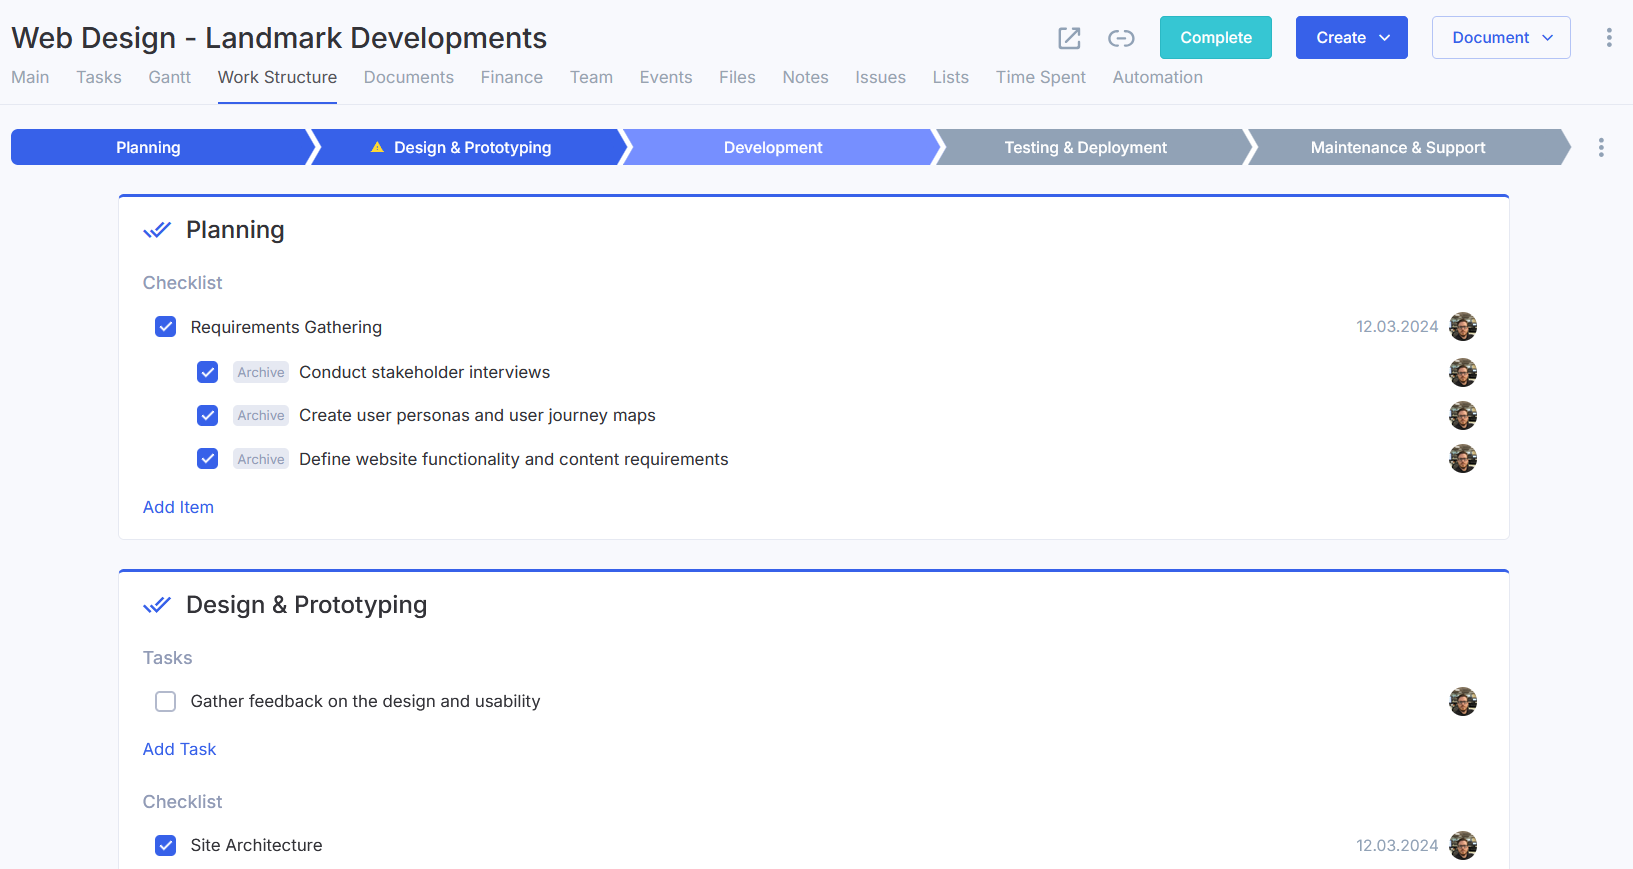This screenshot has height=869, width=1633.
Task: Click the Add Item link
Action: coord(178,508)
